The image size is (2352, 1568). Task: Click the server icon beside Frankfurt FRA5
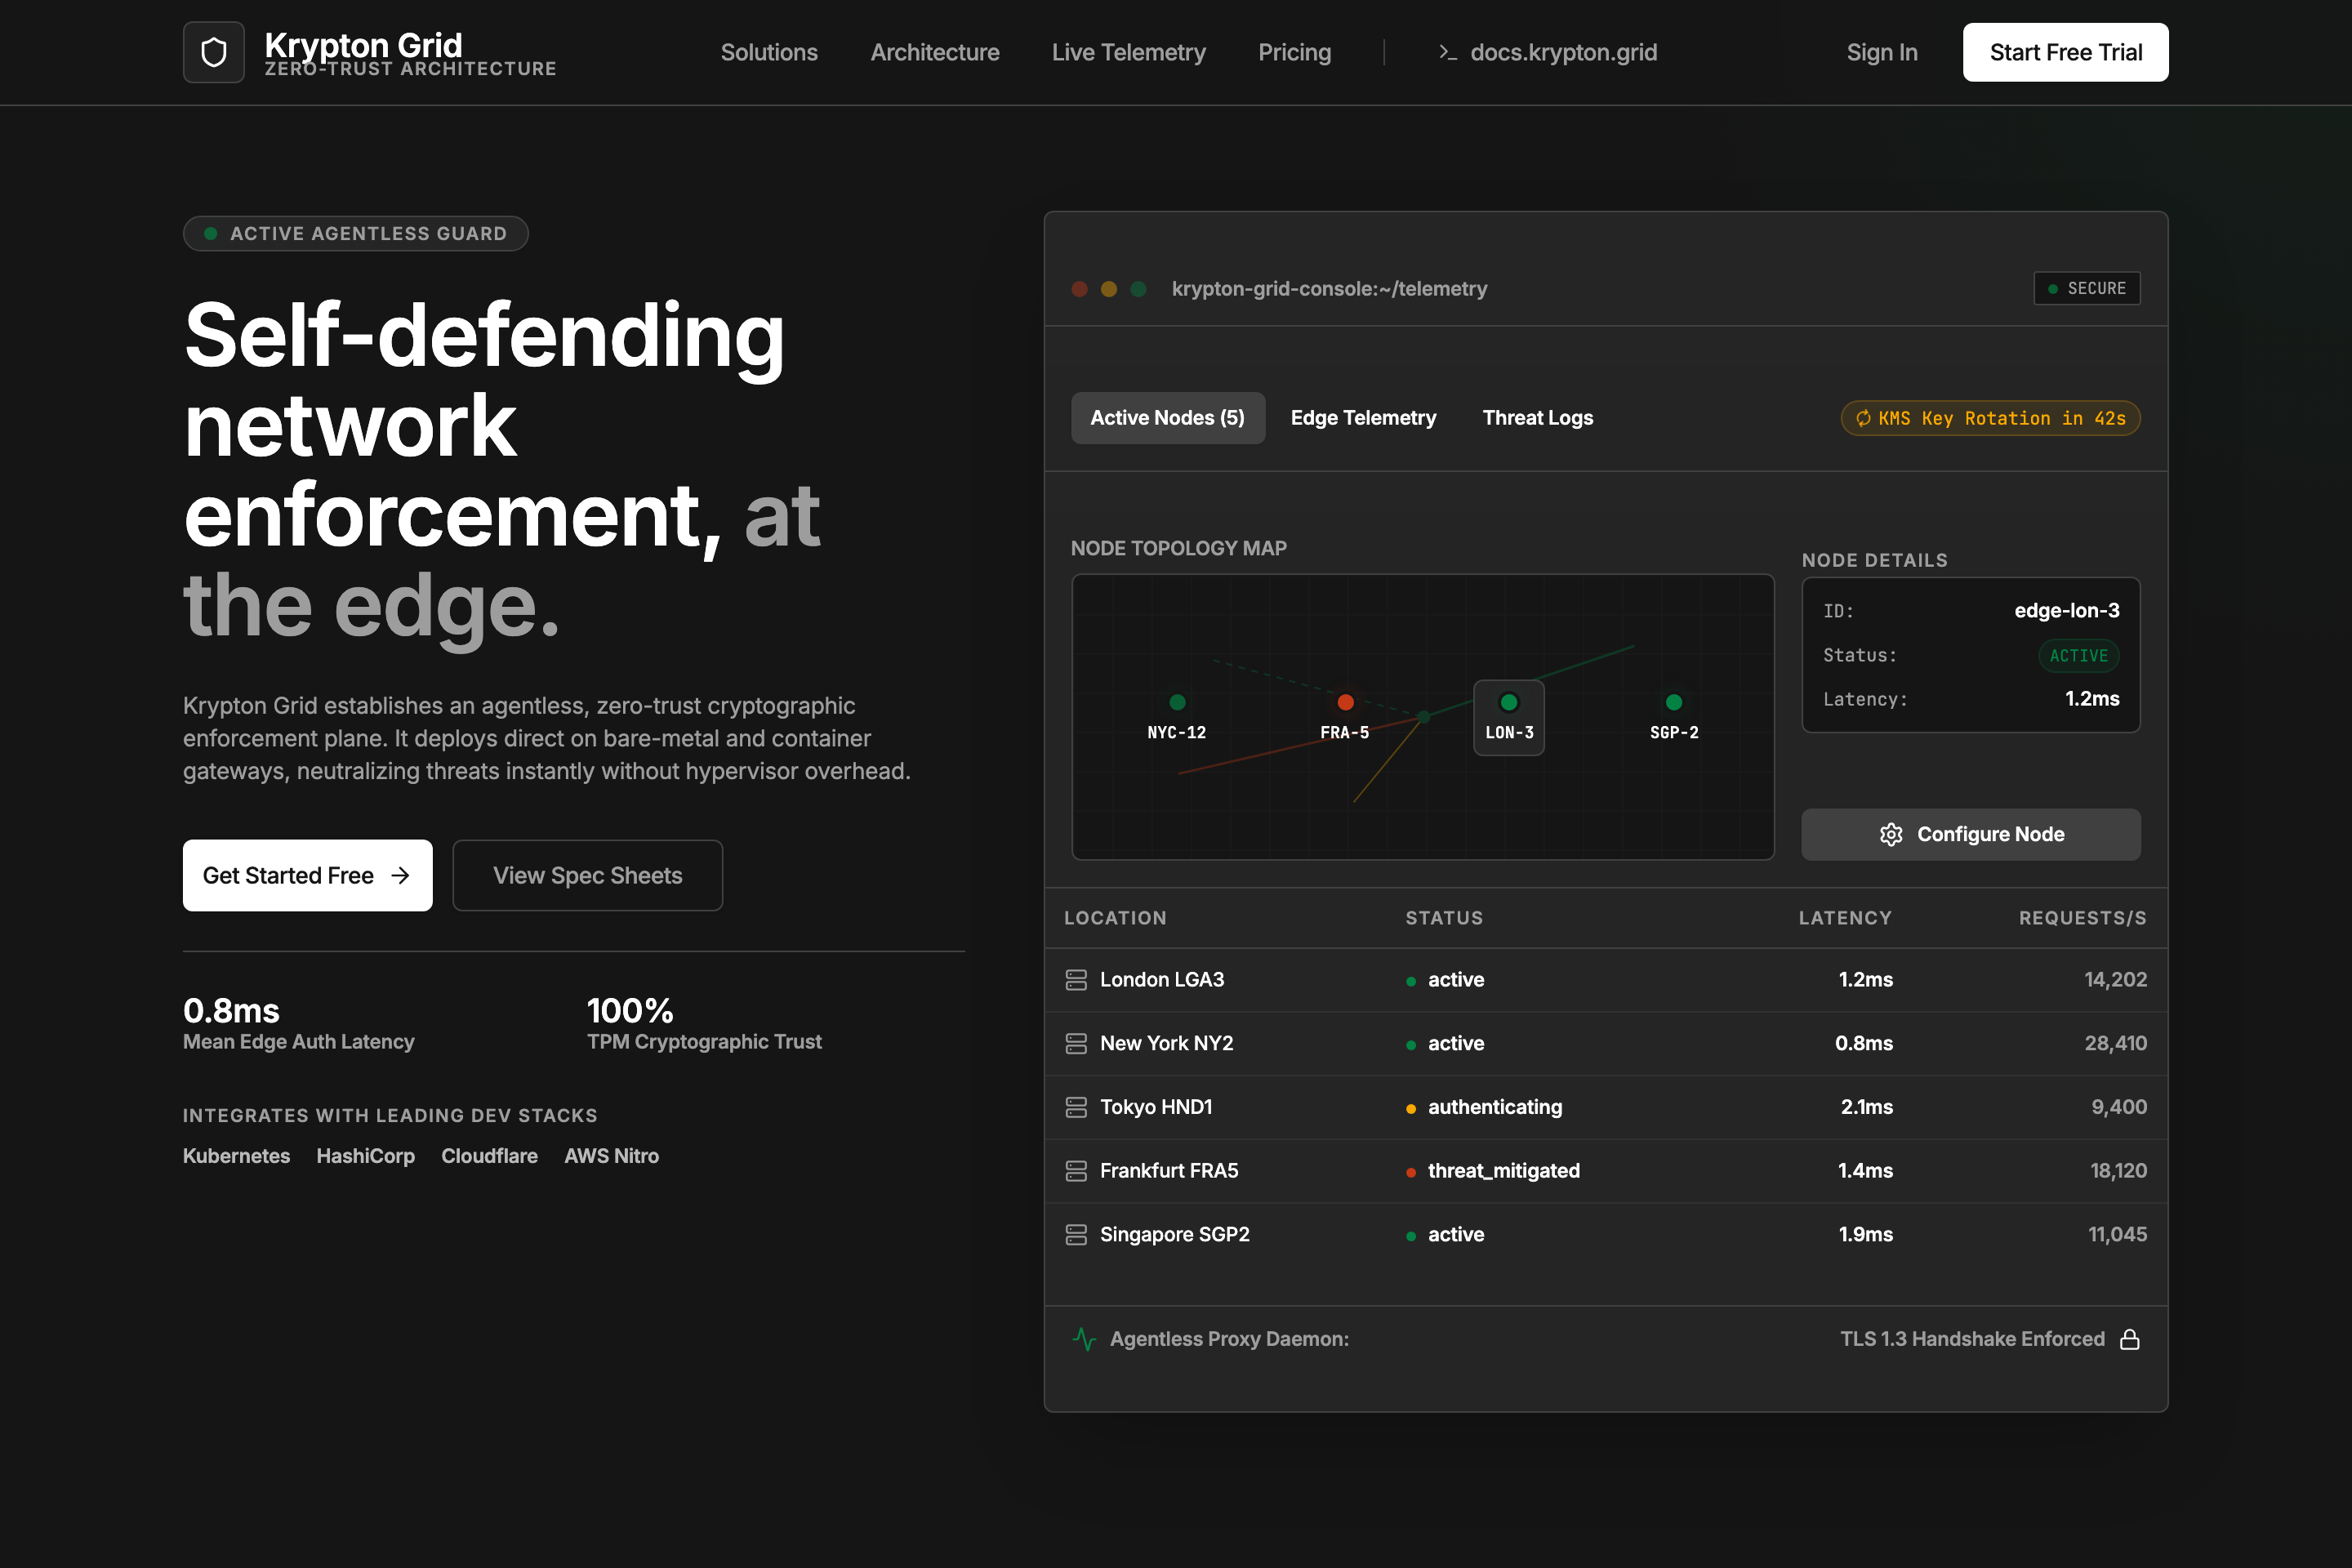pyautogui.click(x=1076, y=1171)
